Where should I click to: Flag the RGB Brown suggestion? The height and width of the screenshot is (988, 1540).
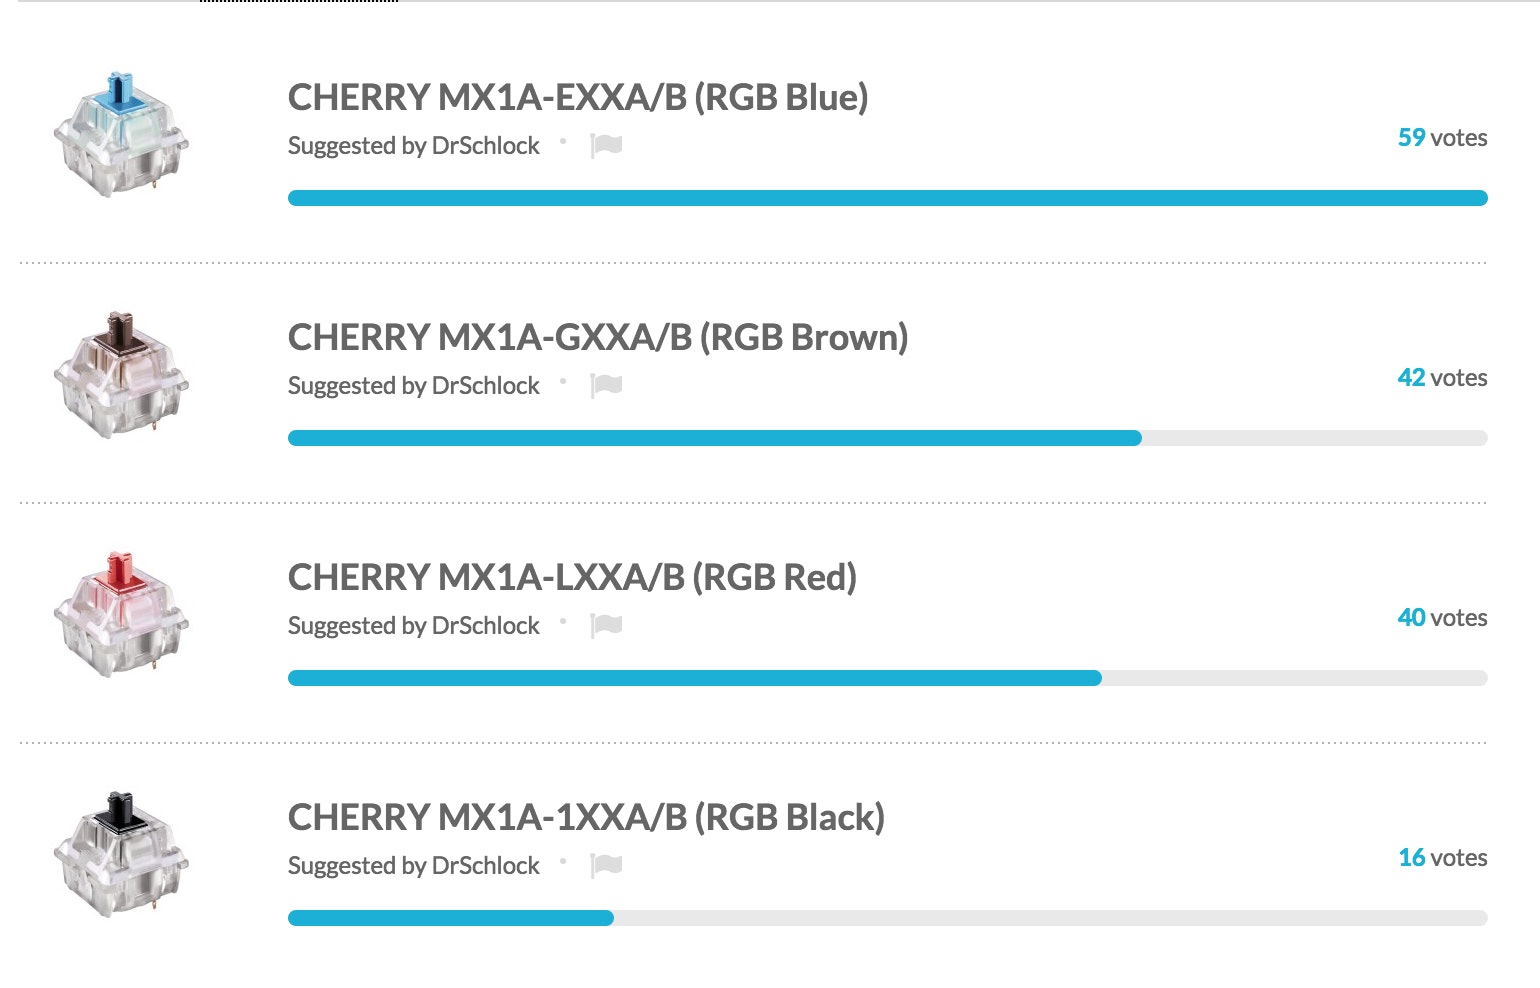[606, 386]
